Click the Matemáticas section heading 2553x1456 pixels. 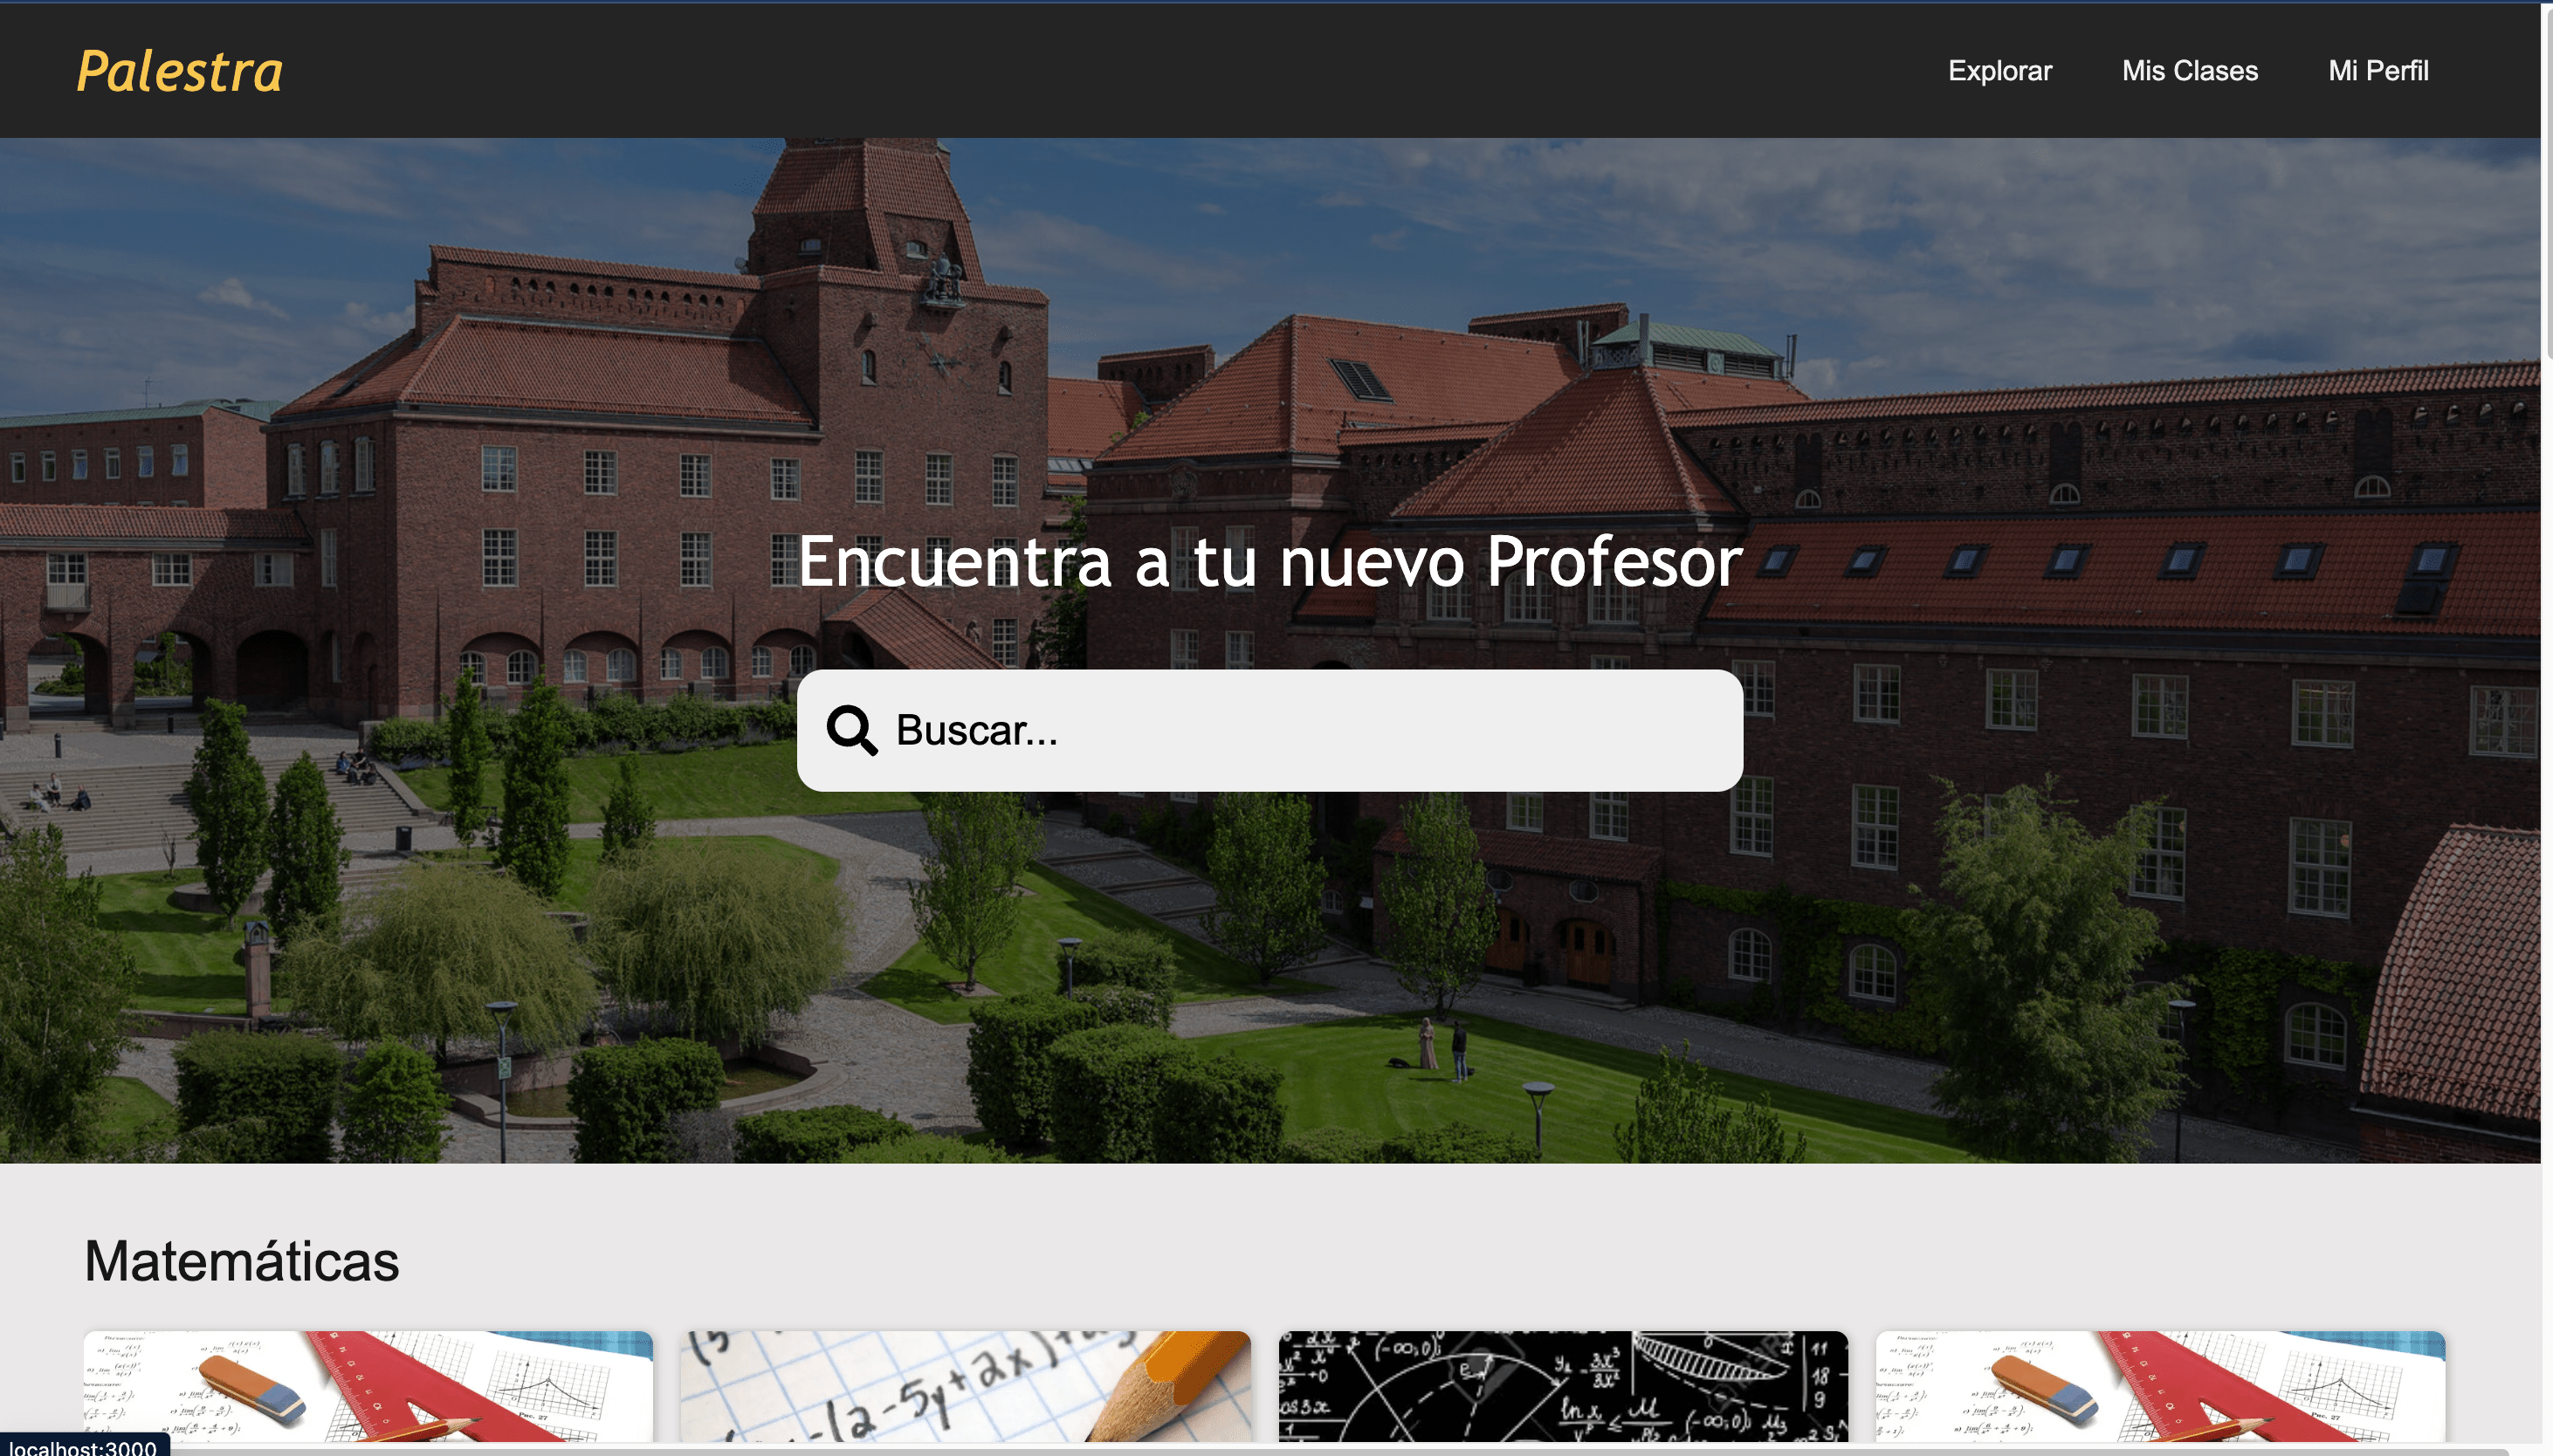(242, 1261)
